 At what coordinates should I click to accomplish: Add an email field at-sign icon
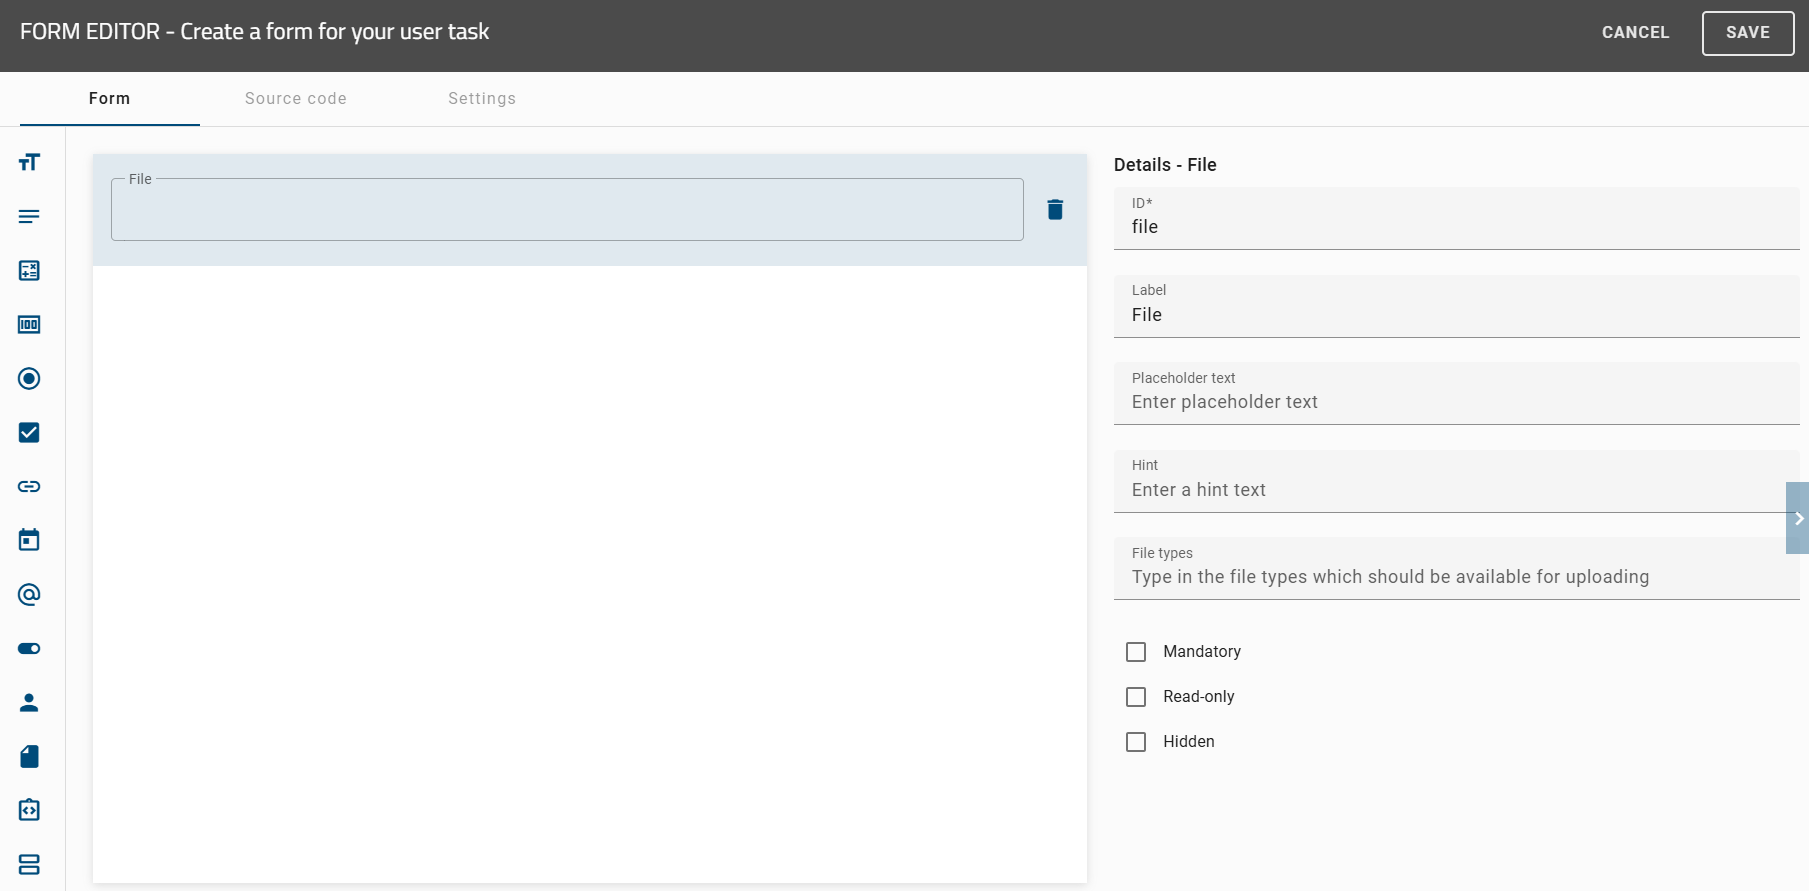pyautogui.click(x=29, y=594)
